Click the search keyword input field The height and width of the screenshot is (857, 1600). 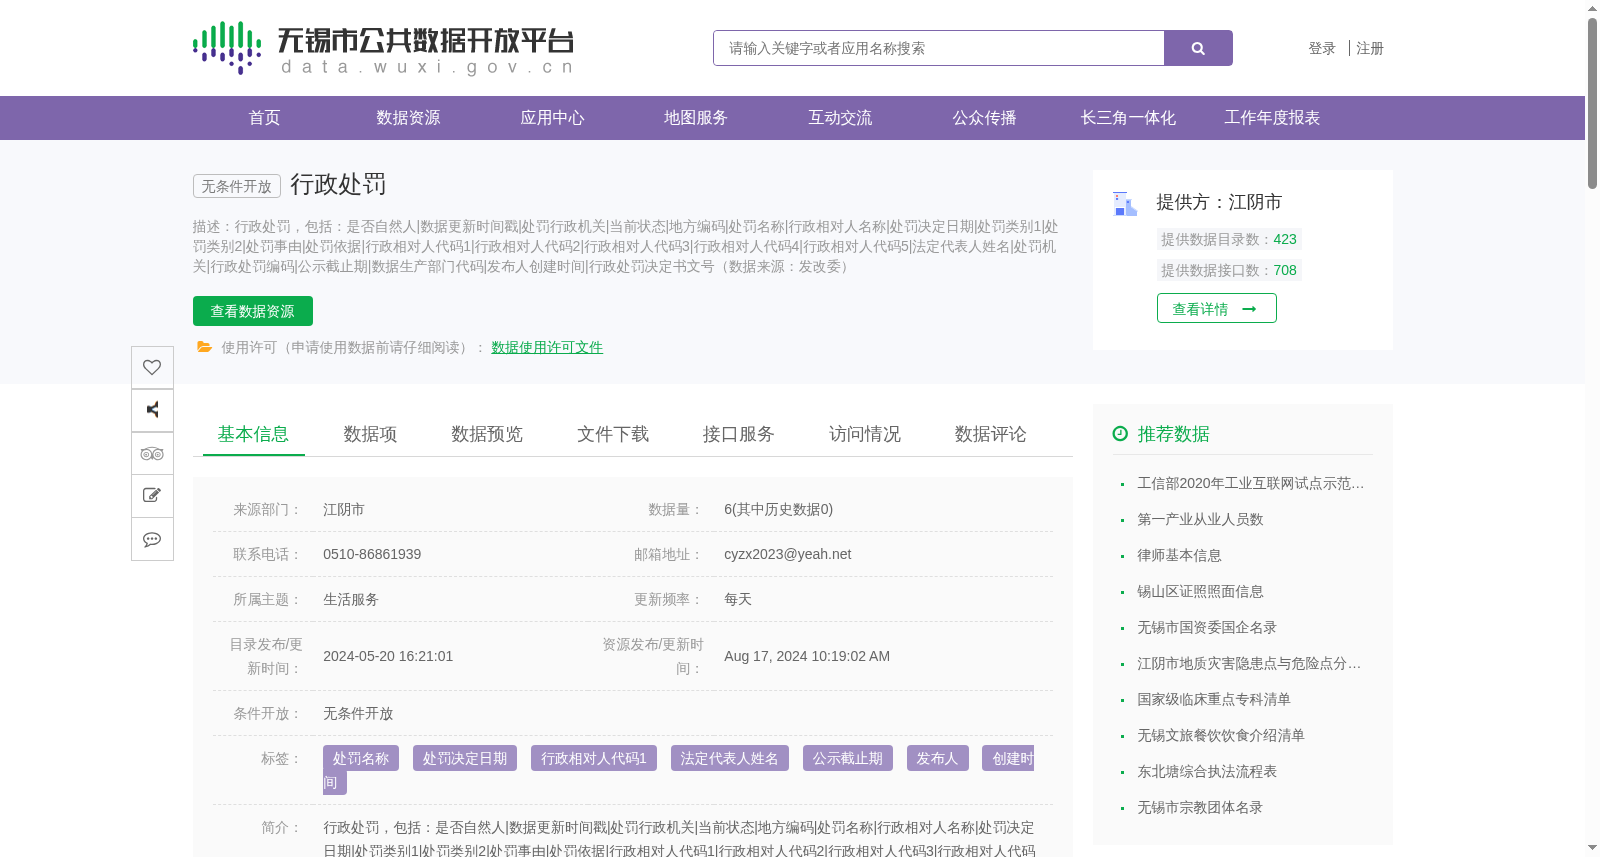tap(939, 48)
